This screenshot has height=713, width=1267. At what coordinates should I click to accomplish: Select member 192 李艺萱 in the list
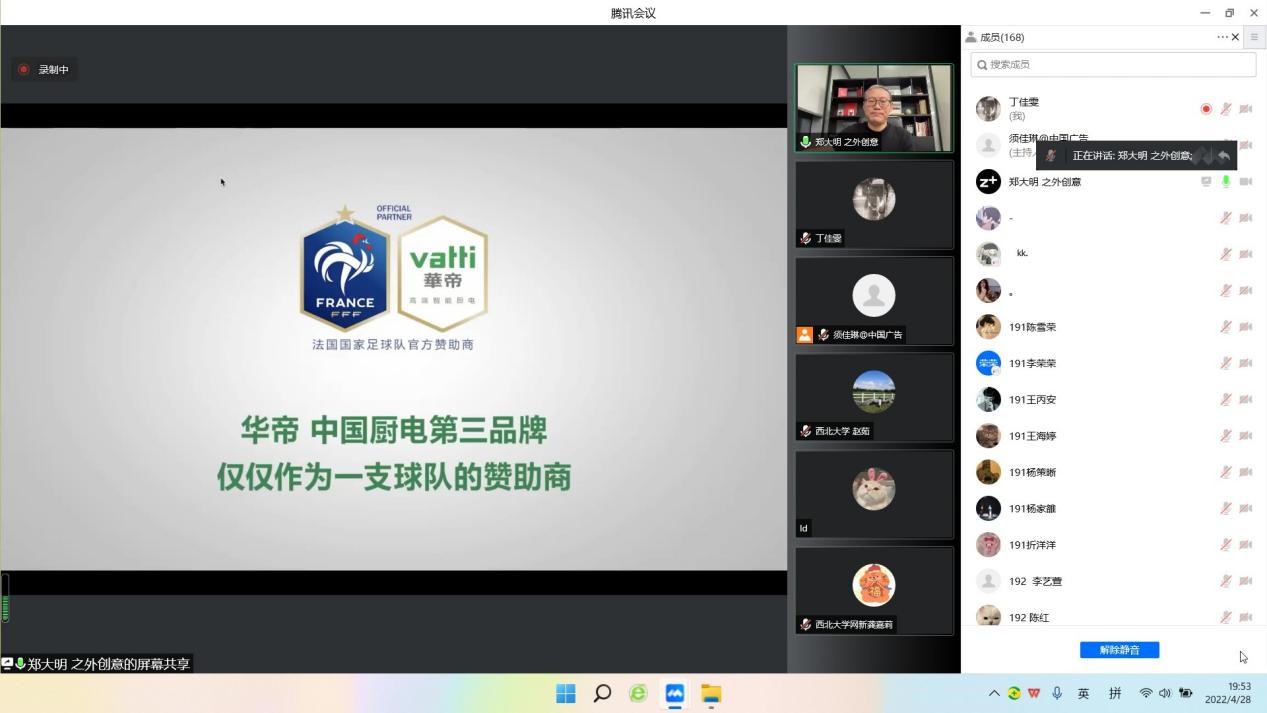tap(1113, 581)
